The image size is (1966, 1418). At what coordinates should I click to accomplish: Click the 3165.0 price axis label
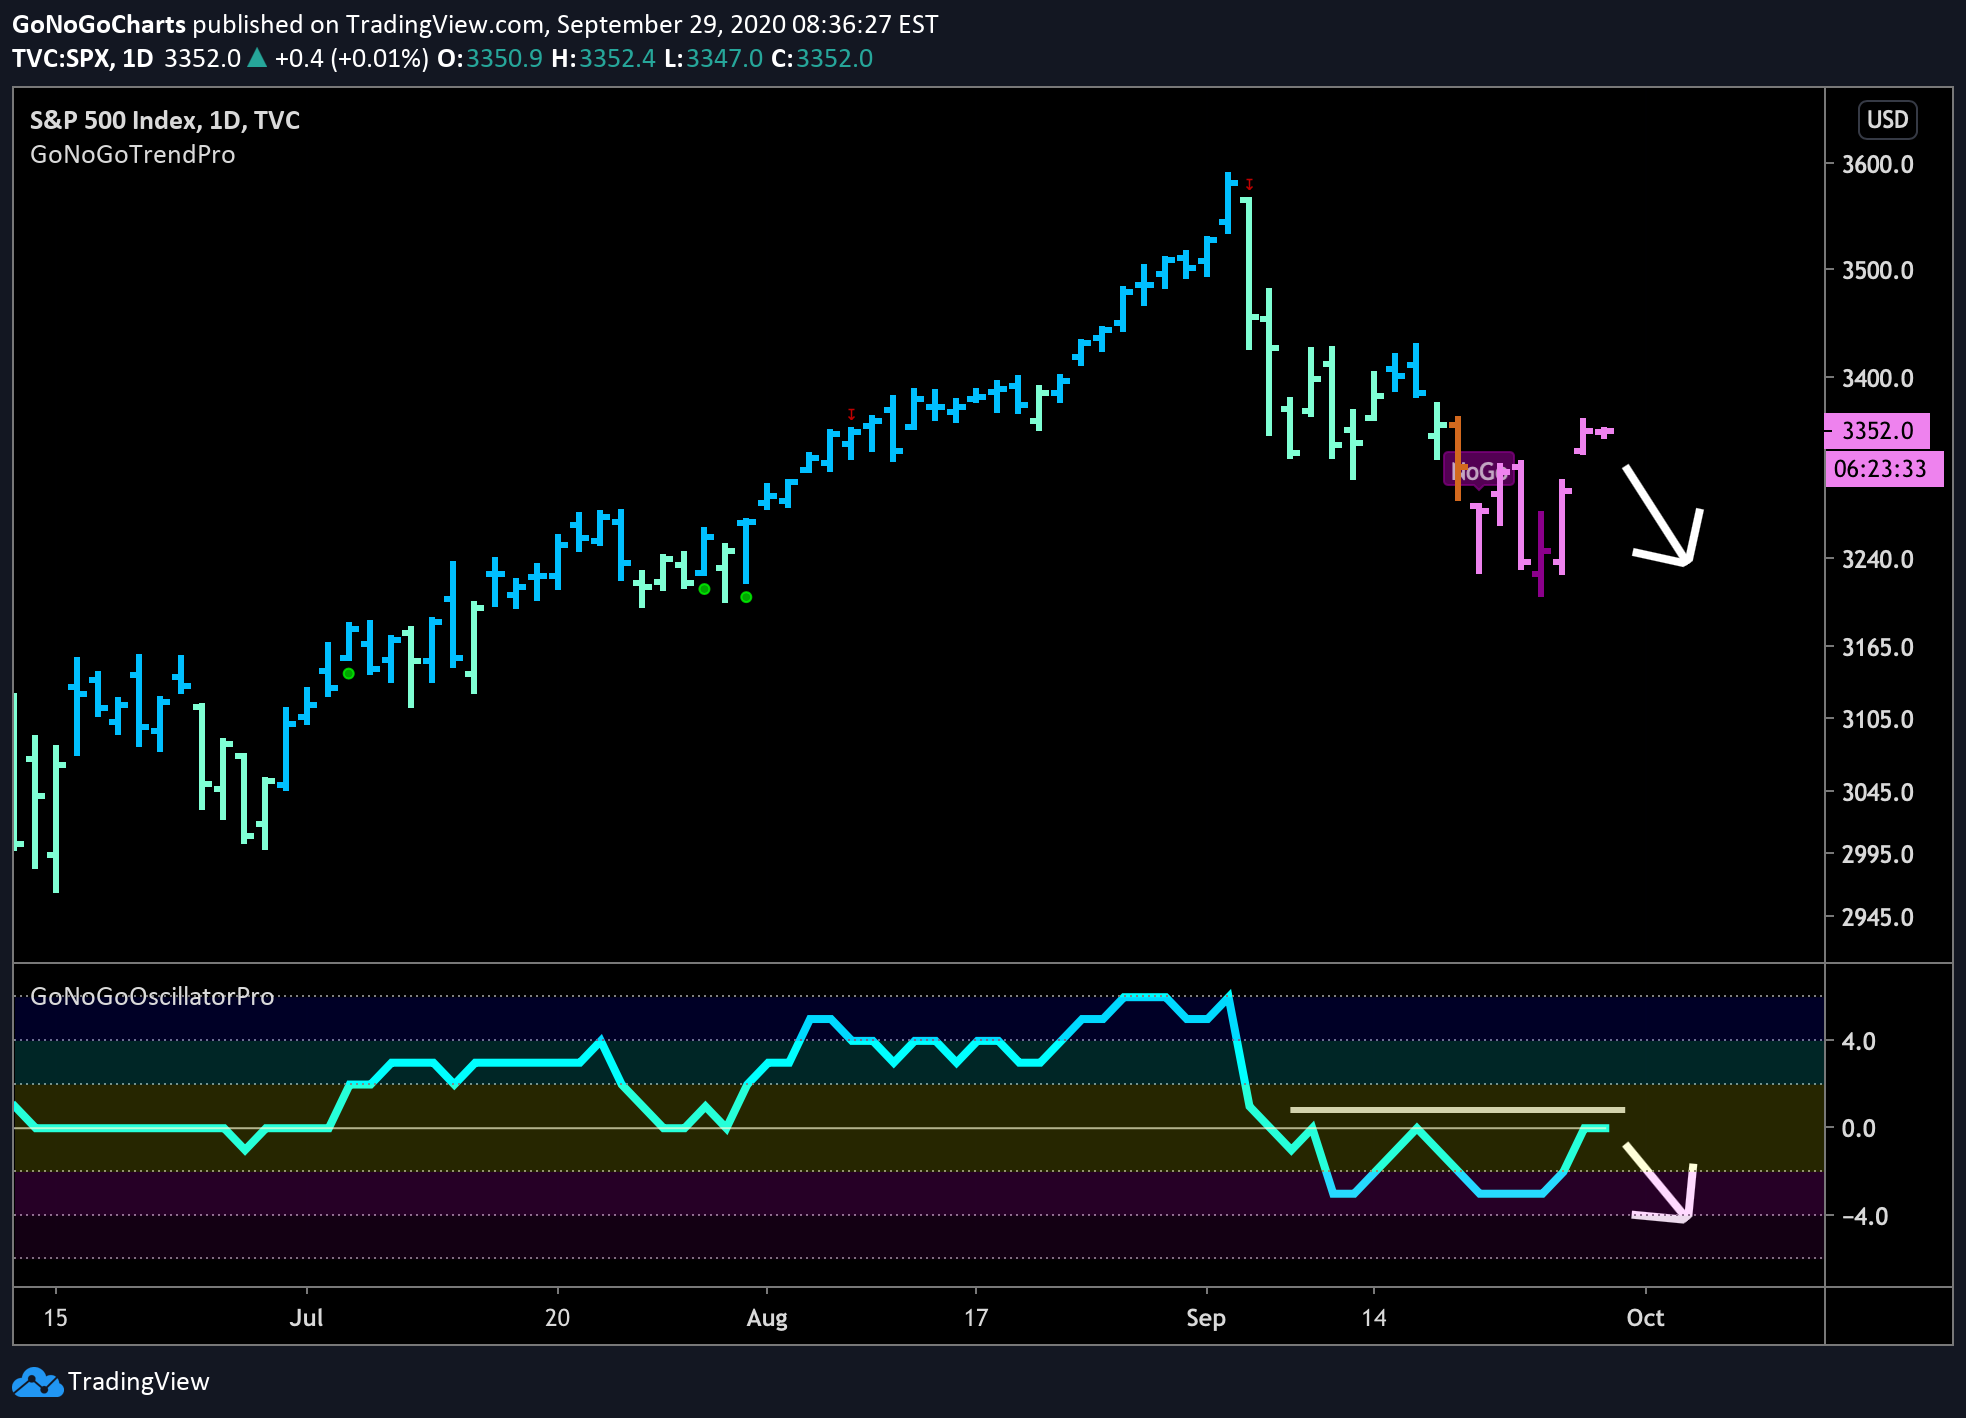[1877, 647]
